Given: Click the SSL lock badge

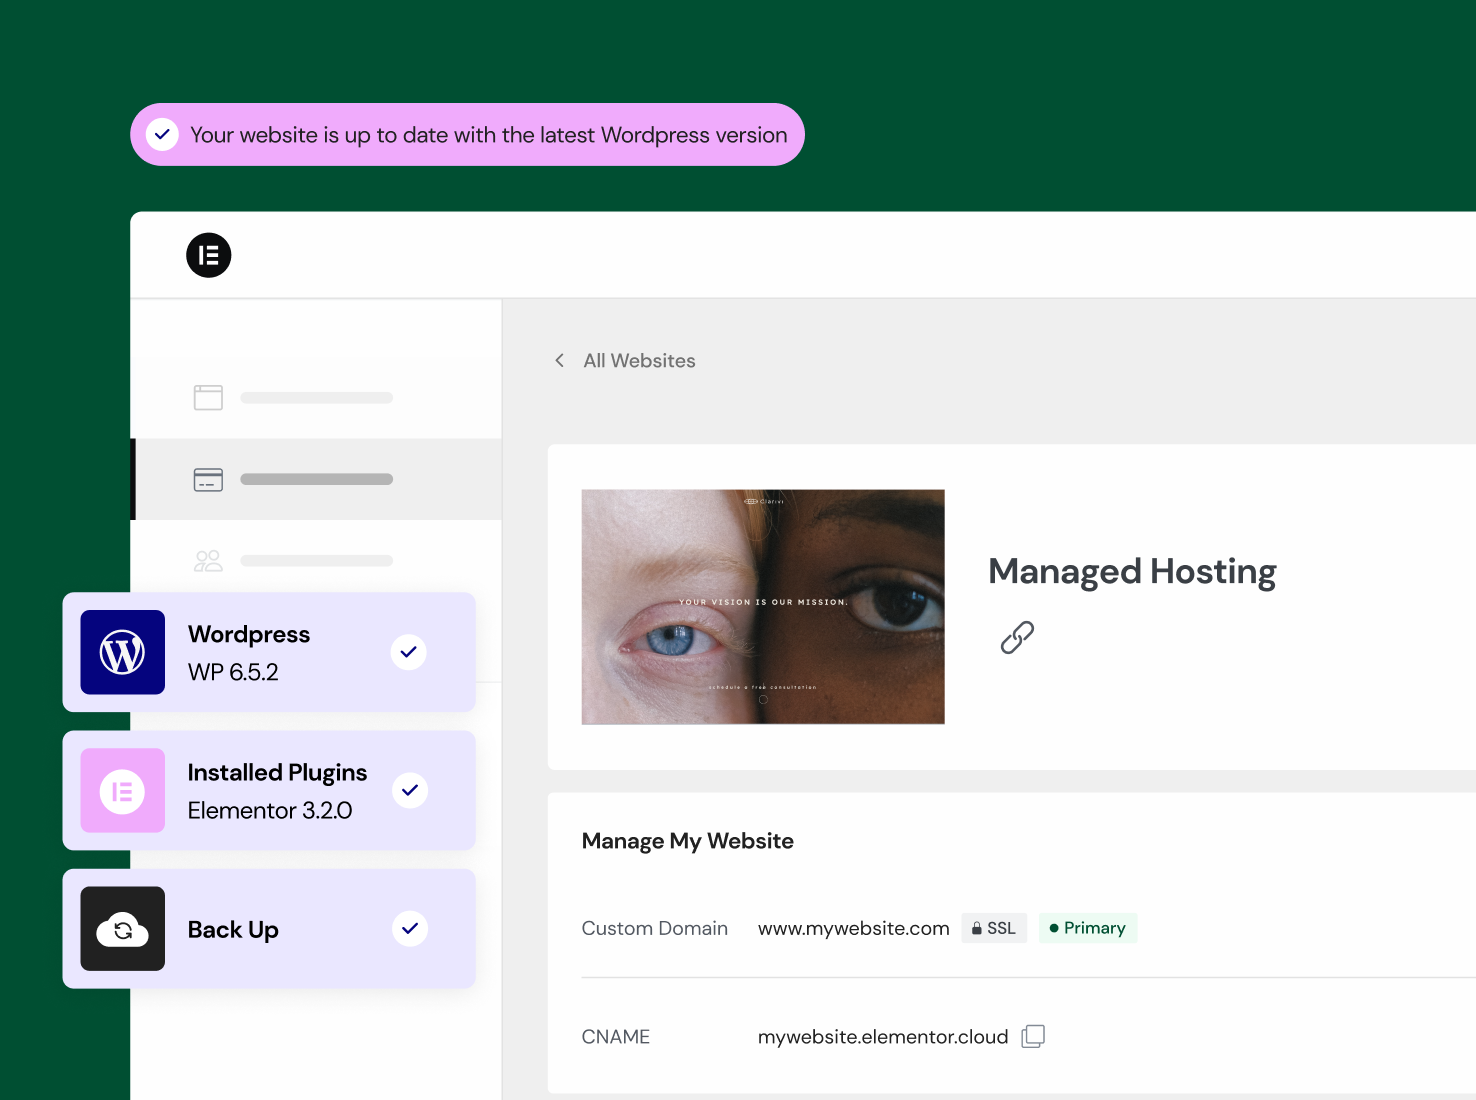Looking at the screenshot, I should [x=994, y=928].
